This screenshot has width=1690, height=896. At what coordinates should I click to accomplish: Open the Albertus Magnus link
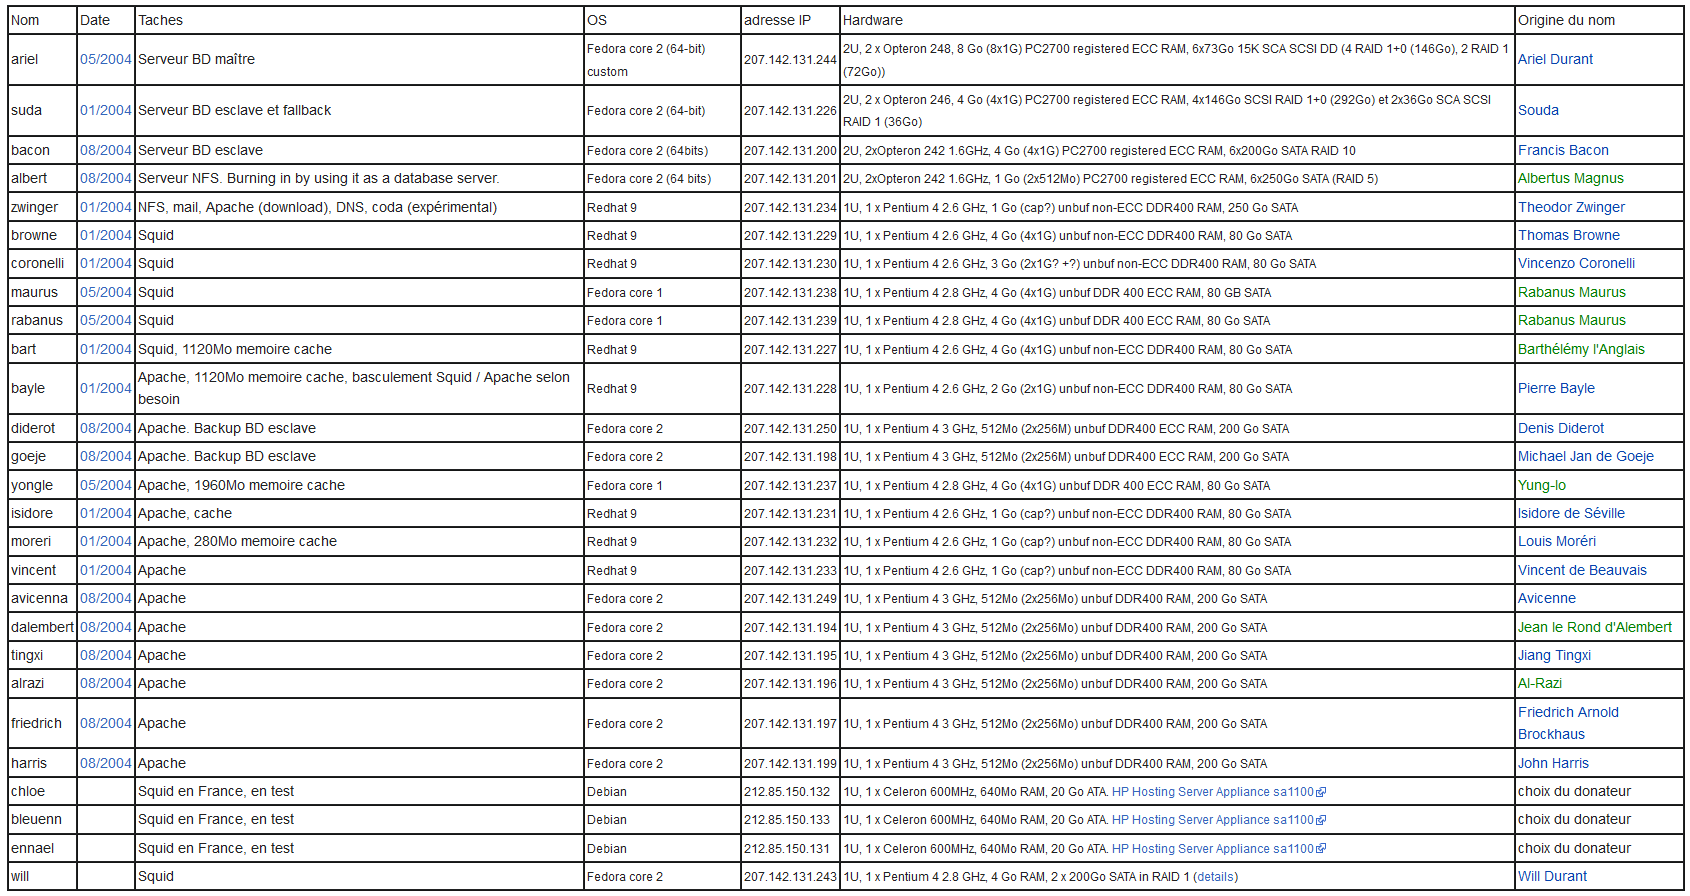pos(1570,178)
